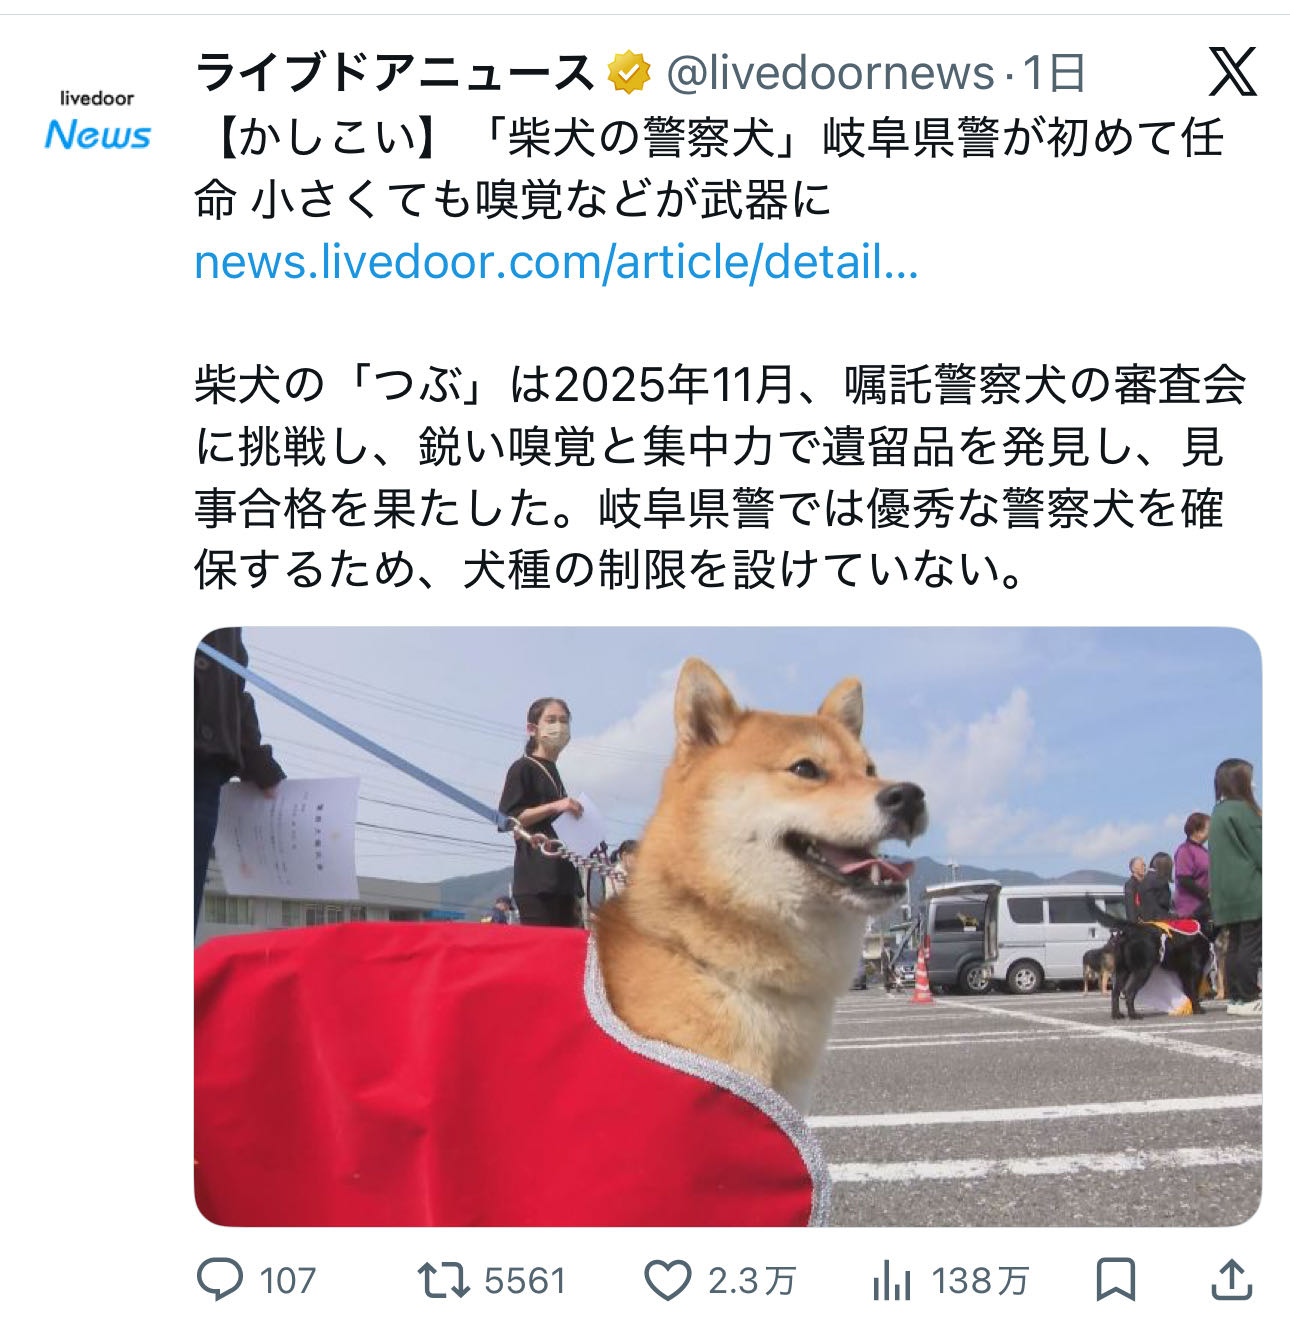Click the 1日 post timestamp
1290x1328 pixels.
pyautogui.click(x=1054, y=73)
